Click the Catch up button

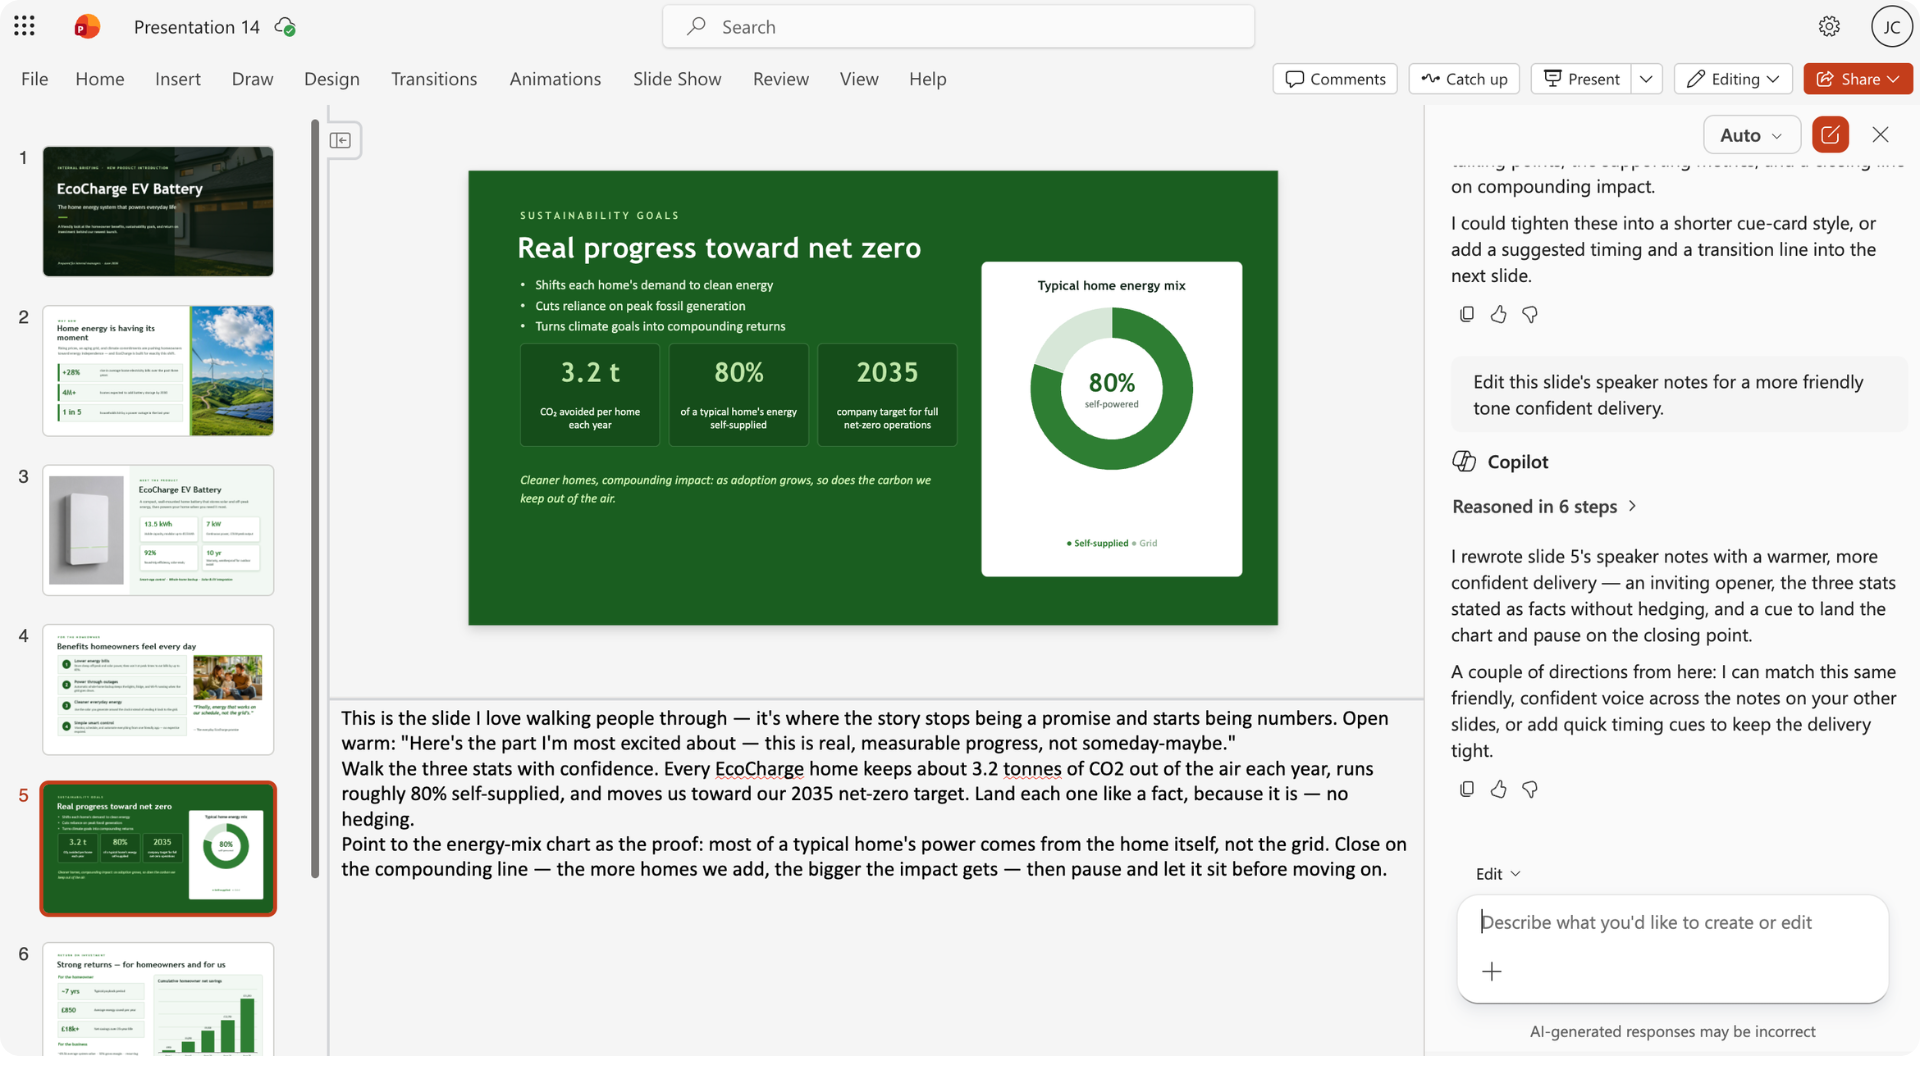click(1464, 79)
